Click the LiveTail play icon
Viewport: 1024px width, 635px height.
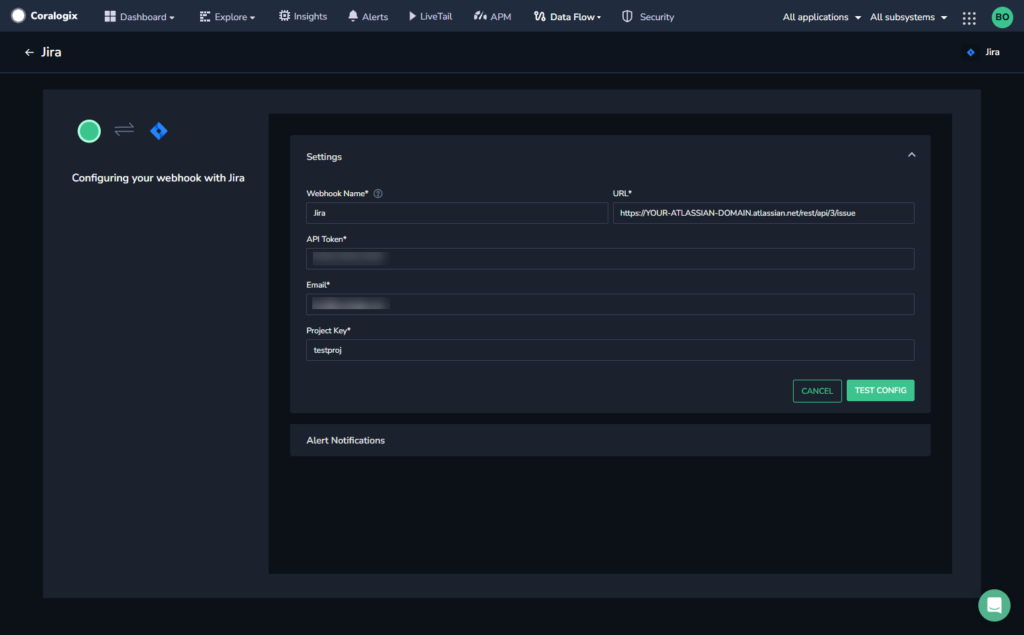point(412,16)
